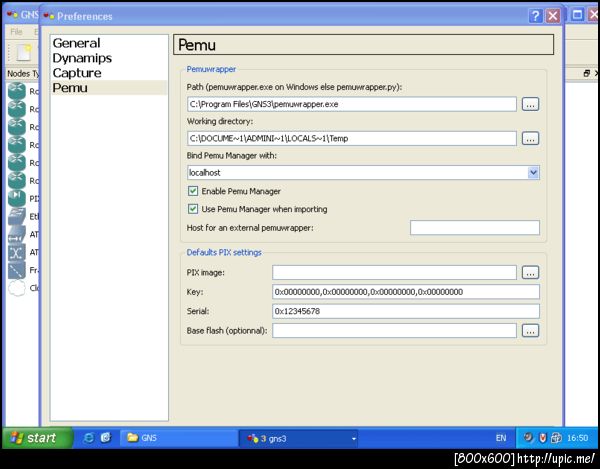
Task: Uncheck Use Pemu Manager when importing
Action: pyautogui.click(x=193, y=209)
